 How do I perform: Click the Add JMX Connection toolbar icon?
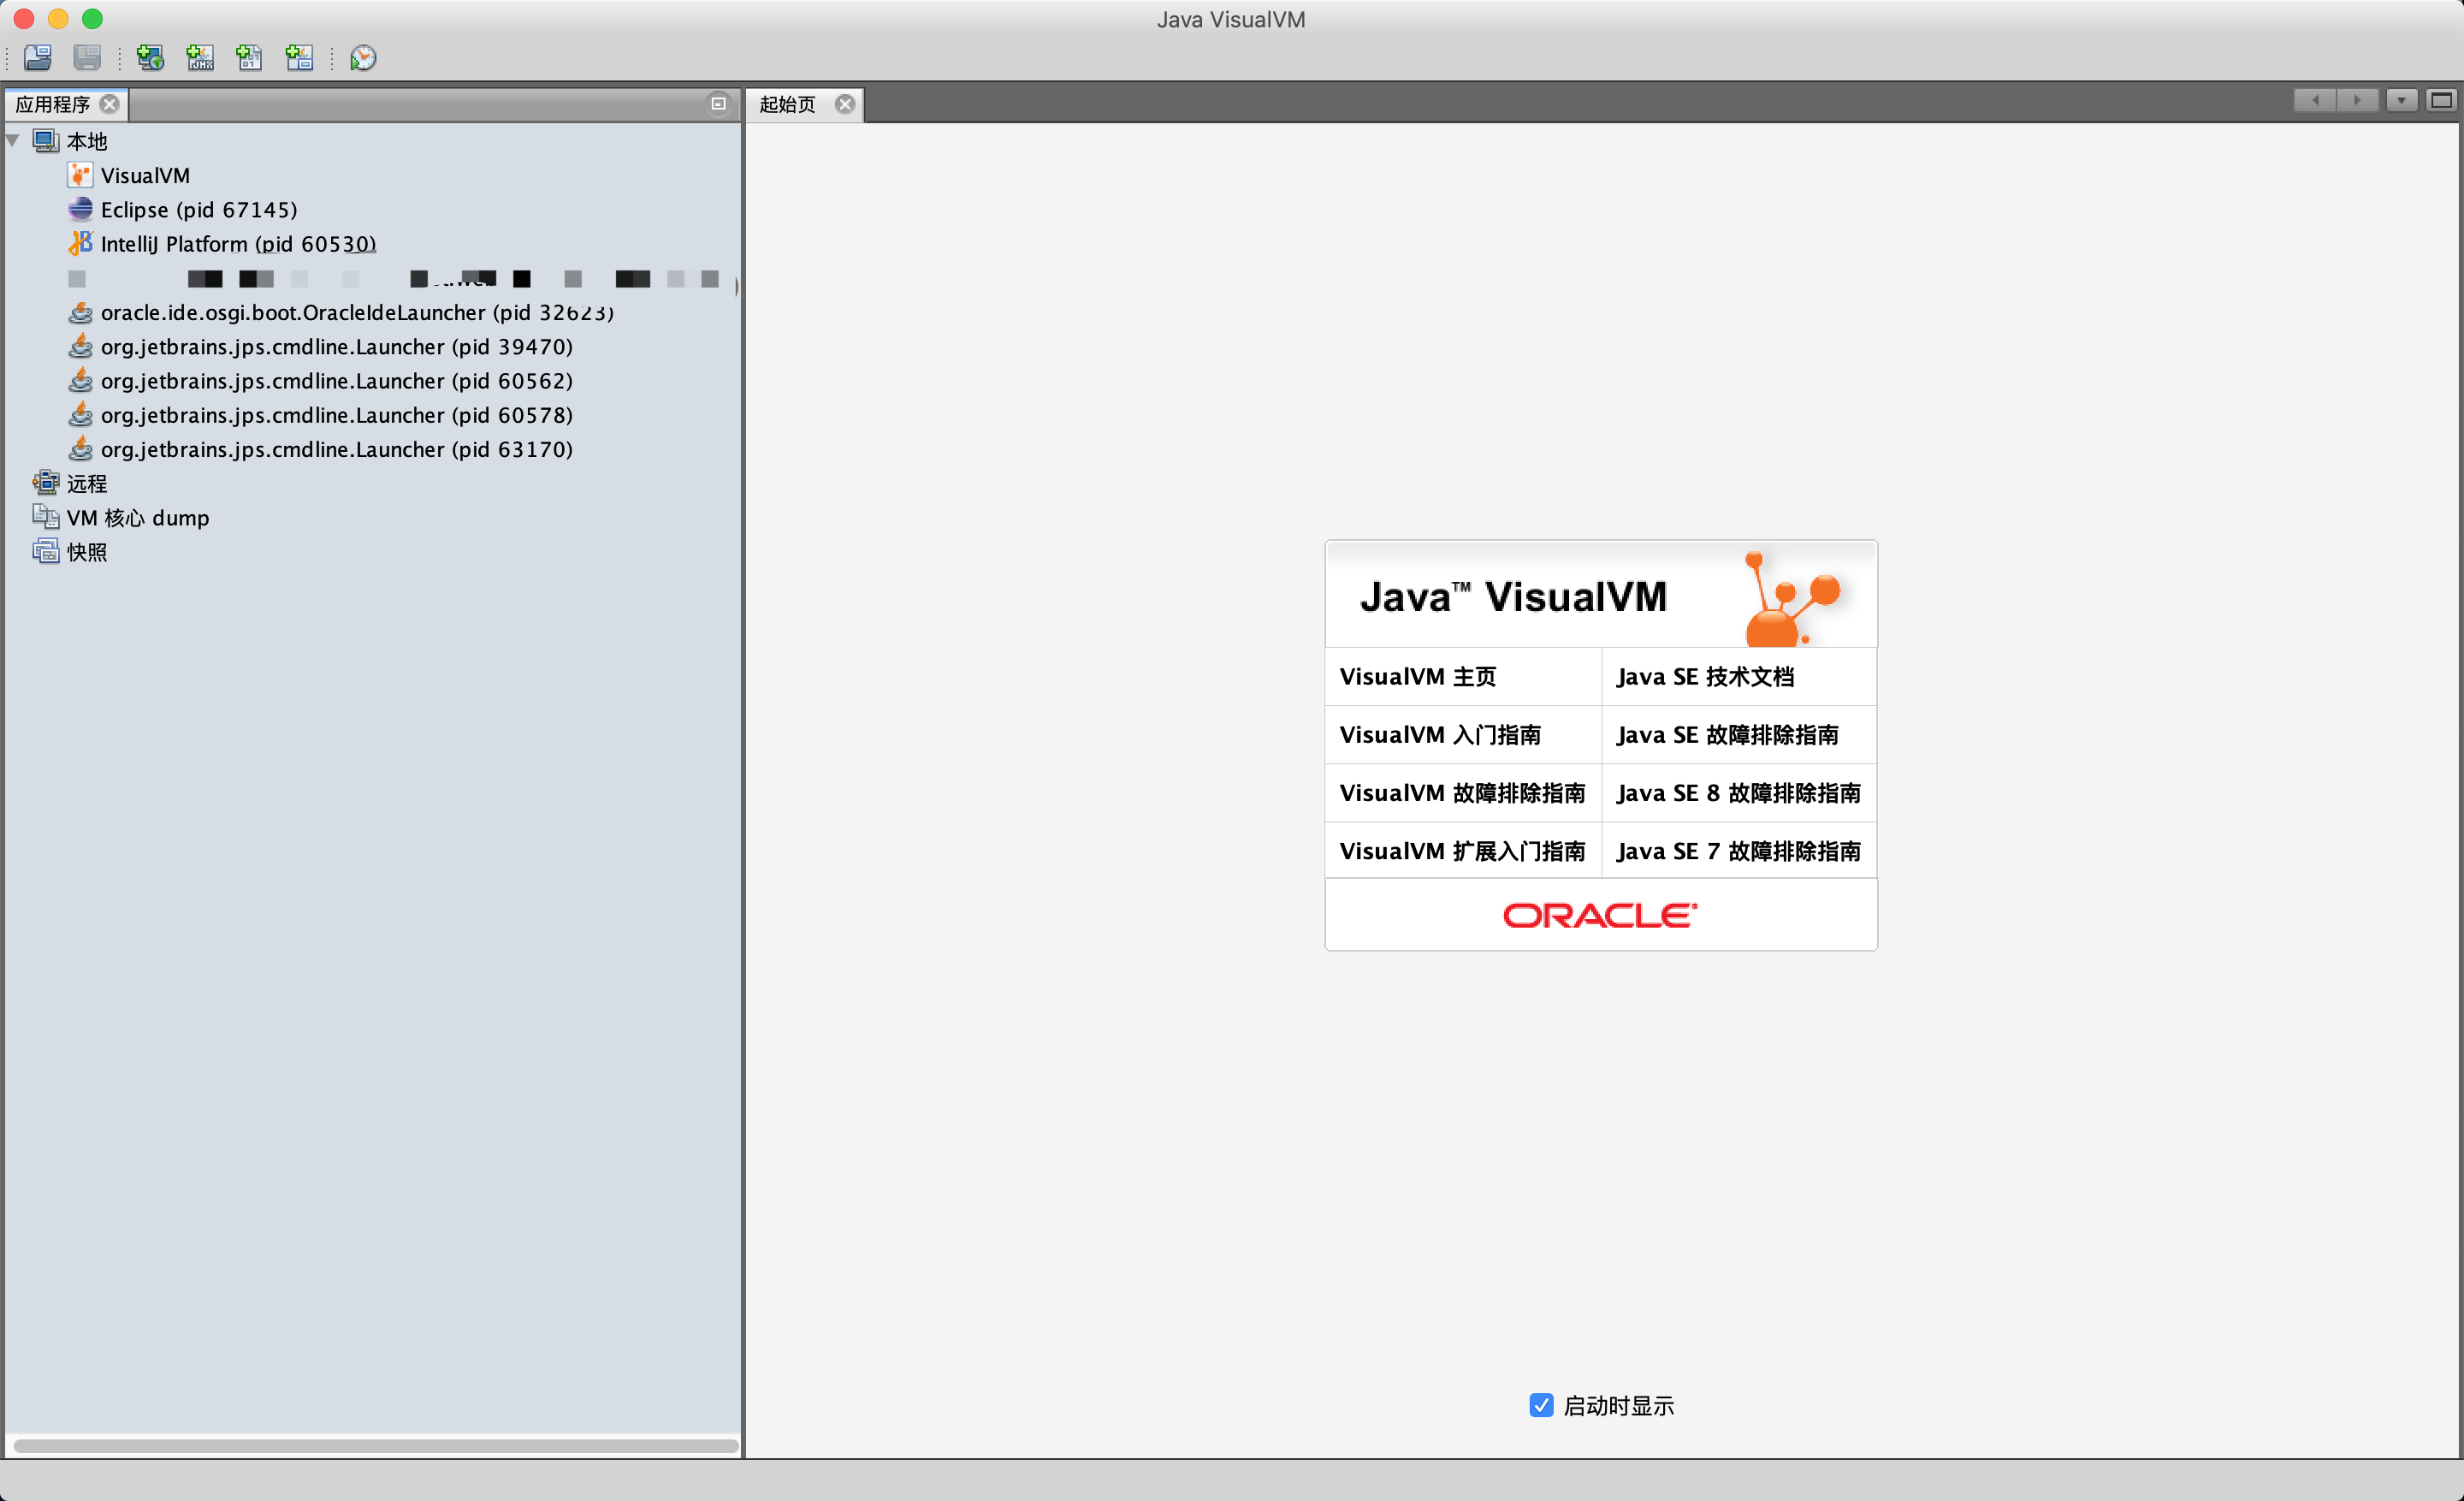[x=200, y=58]
